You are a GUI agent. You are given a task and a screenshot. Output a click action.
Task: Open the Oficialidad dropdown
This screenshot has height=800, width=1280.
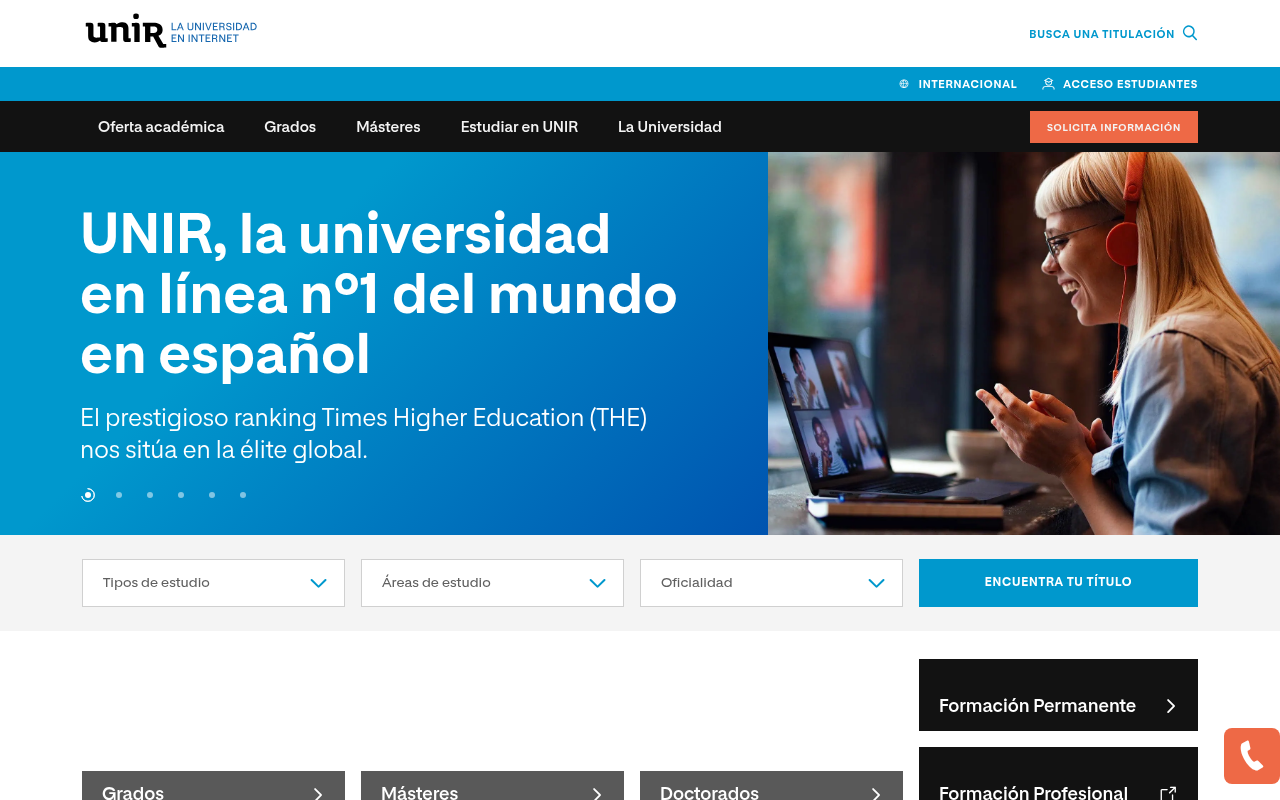tap(771, 583)
